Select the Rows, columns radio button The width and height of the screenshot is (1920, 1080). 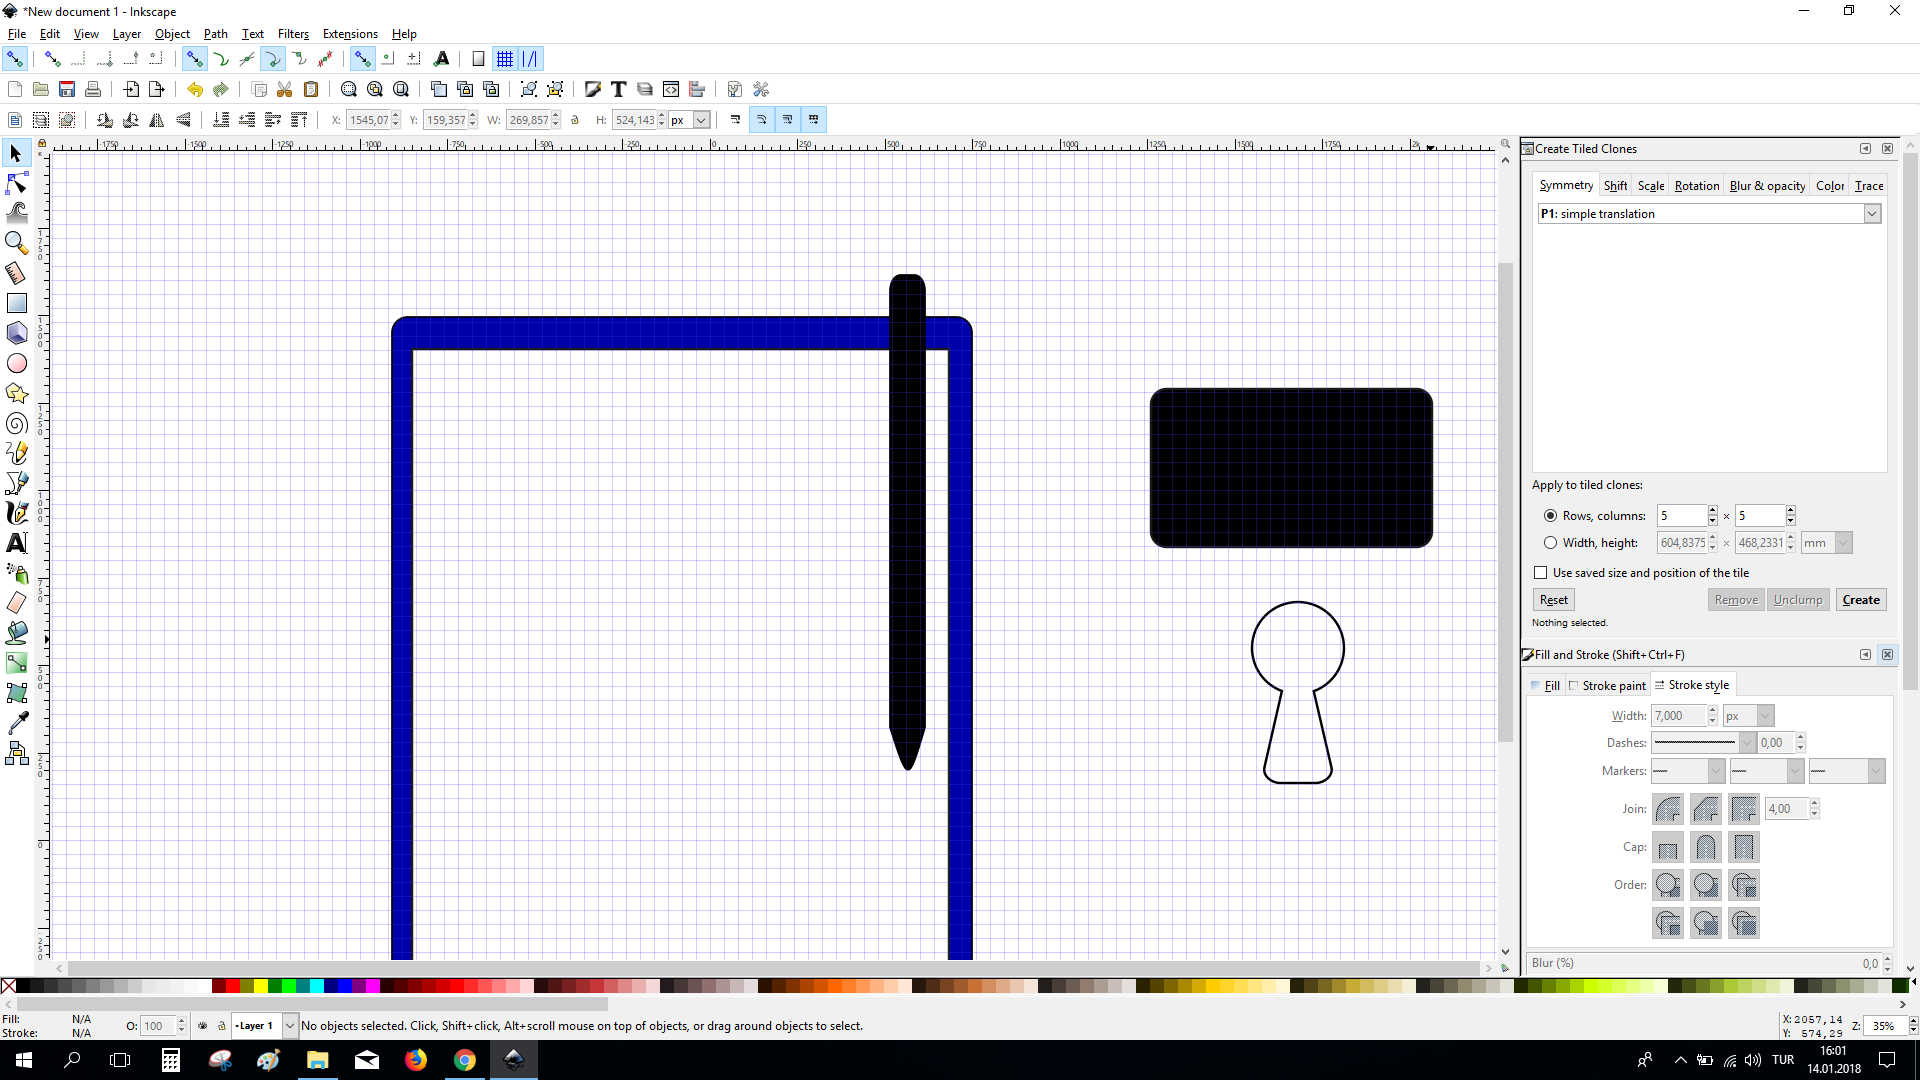click(x=1550, y=516)
